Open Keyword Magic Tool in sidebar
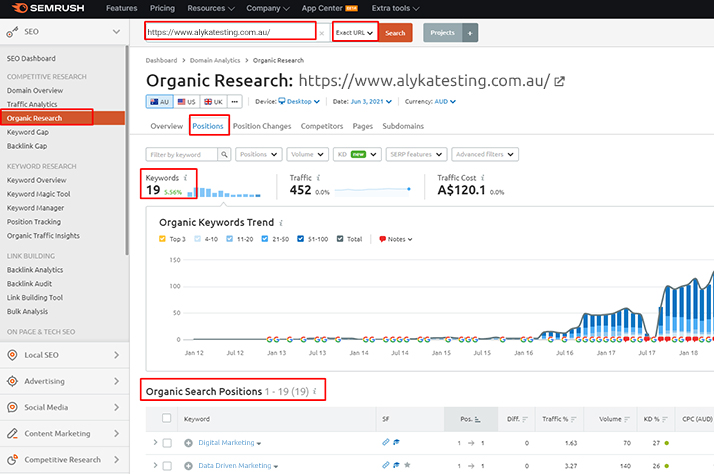The height and width of the screenshot is (474, 714). coord(39,194)
